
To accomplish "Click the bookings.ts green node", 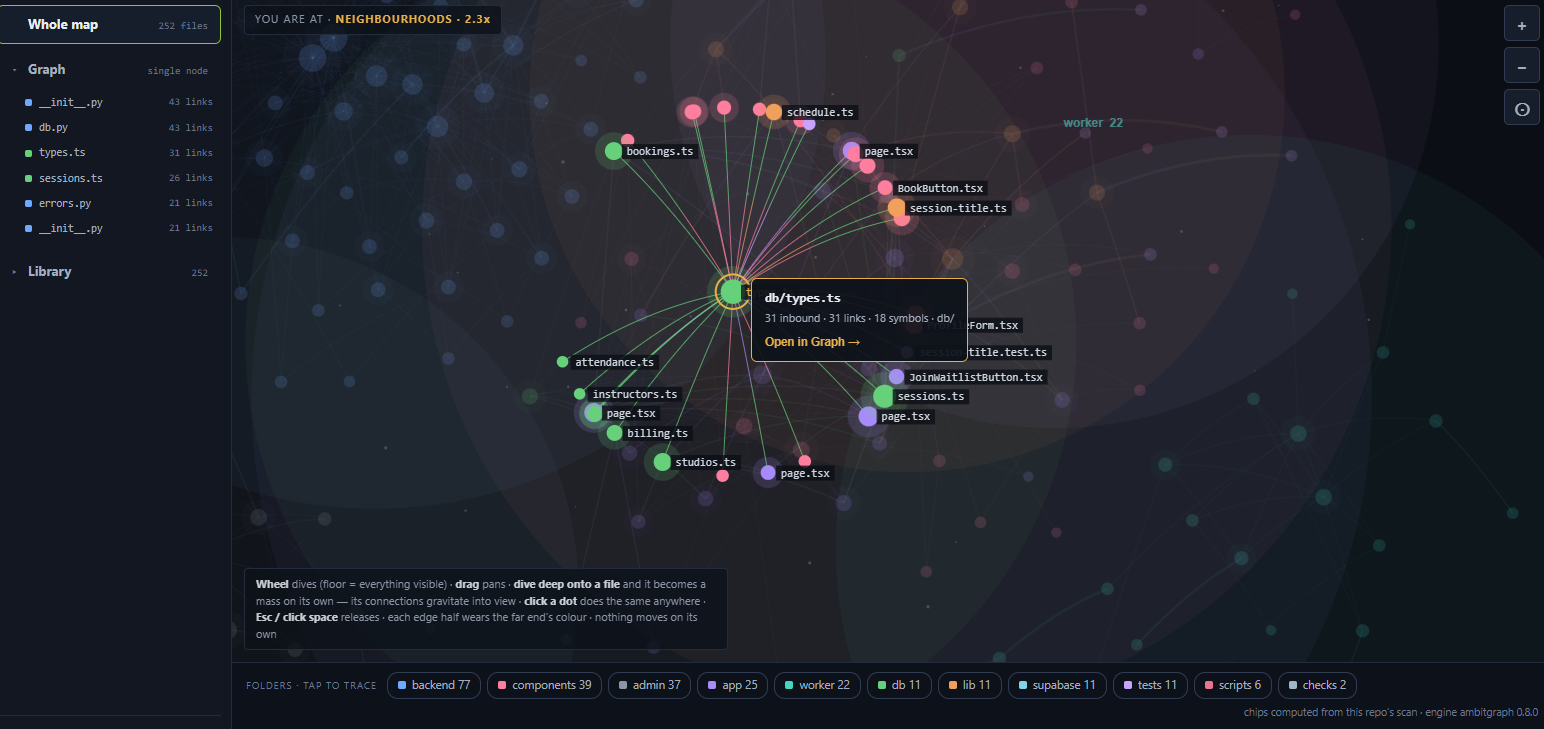I will [613, 152].
